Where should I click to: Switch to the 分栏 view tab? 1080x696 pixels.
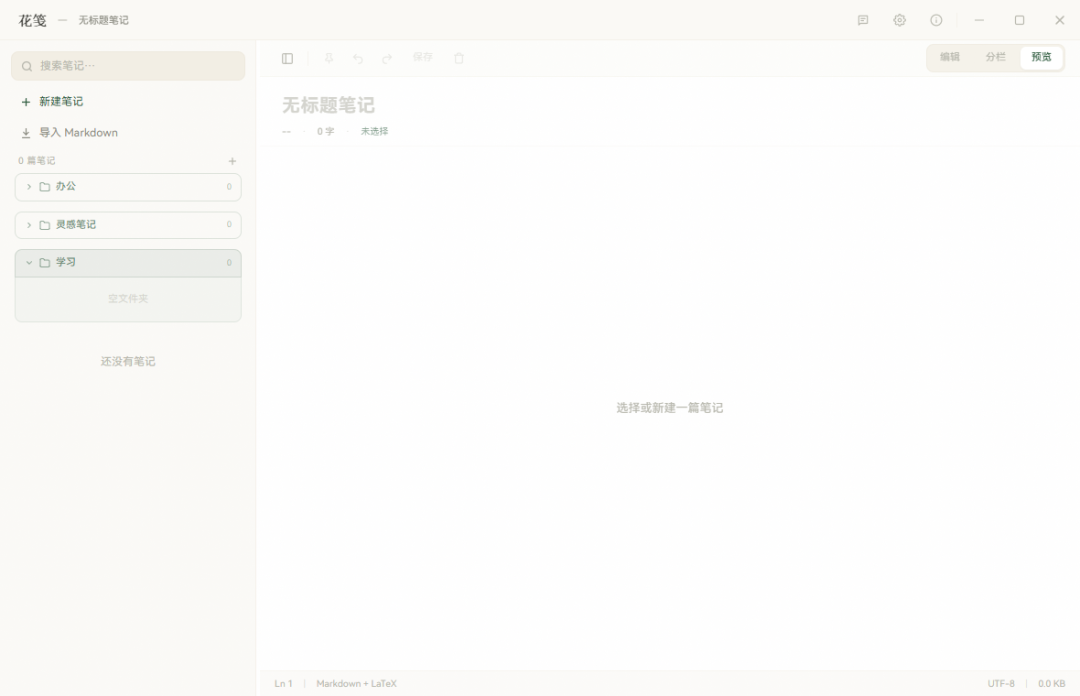(995, 57)
